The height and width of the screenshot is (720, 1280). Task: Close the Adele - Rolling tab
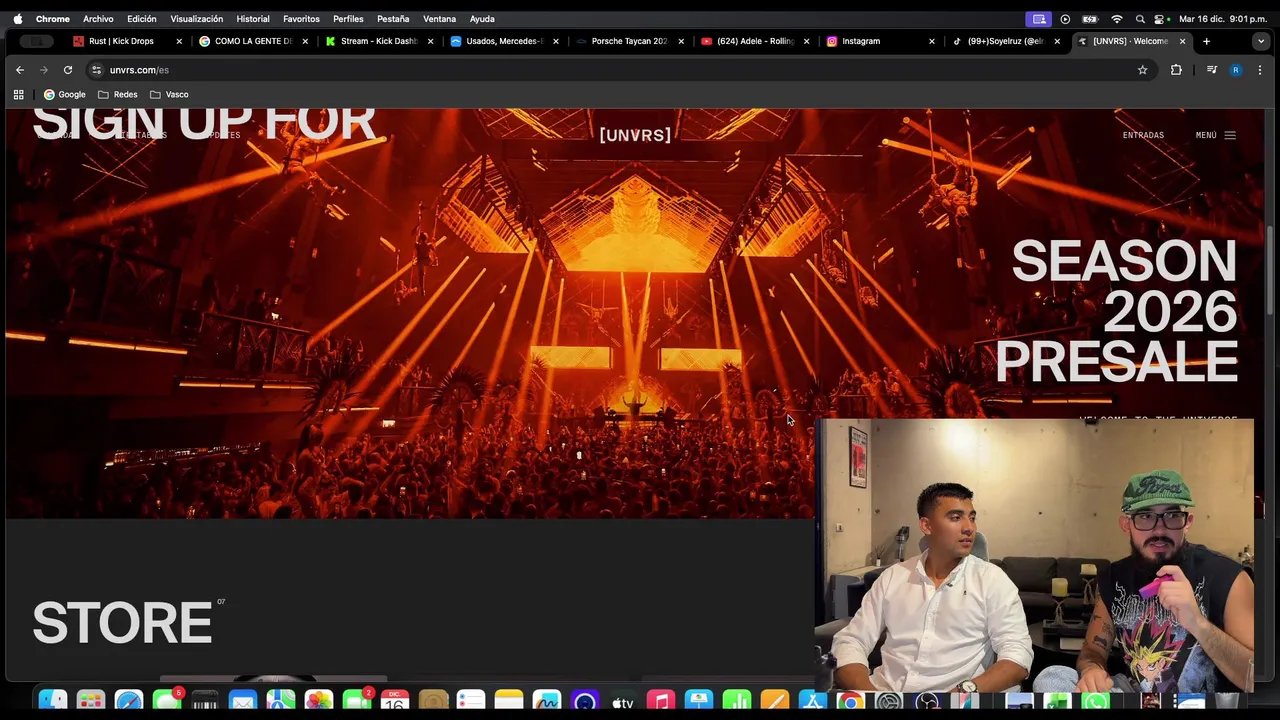[807, 41]
